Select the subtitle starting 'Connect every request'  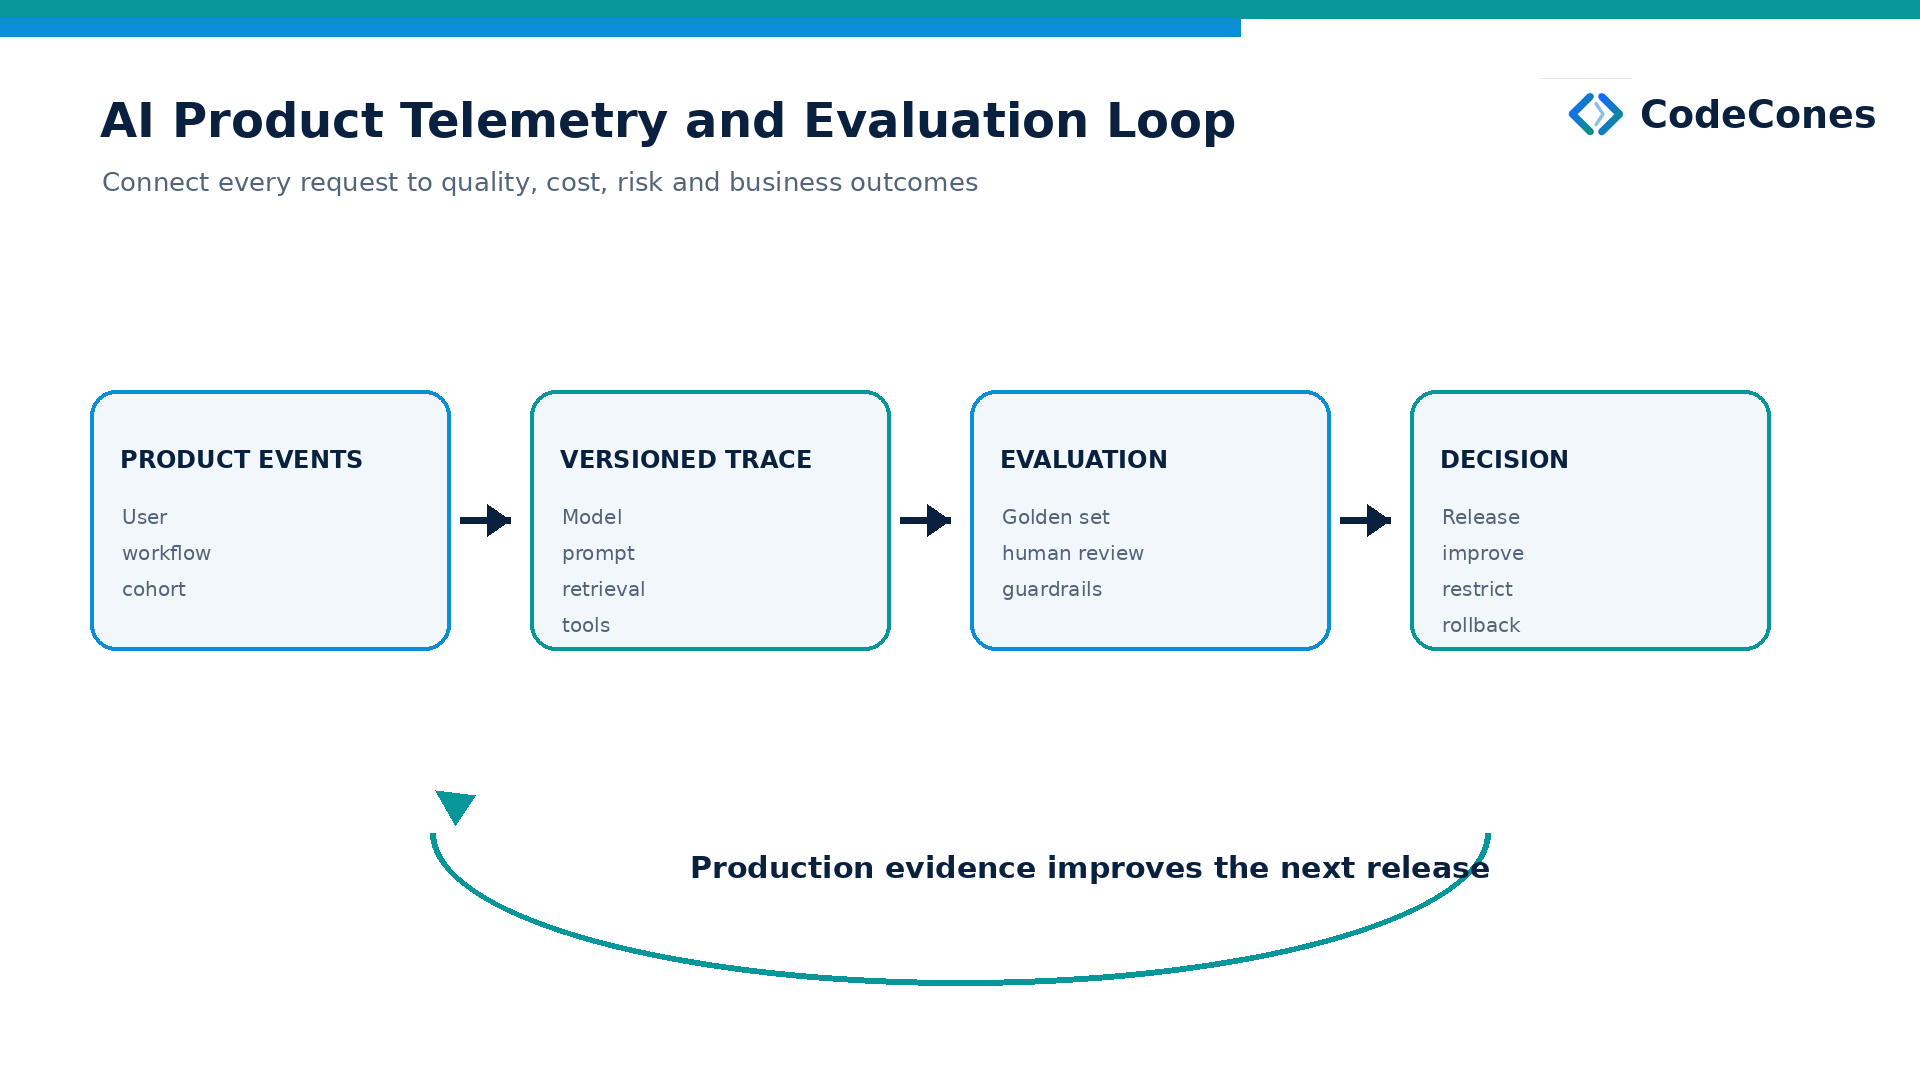[540, 182]
